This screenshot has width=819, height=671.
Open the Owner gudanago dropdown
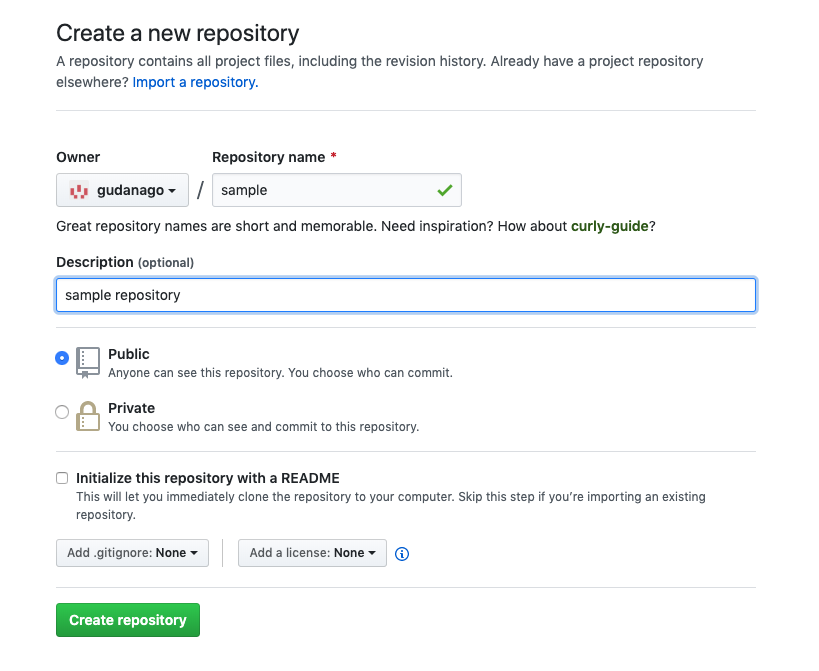coord(123,190)
